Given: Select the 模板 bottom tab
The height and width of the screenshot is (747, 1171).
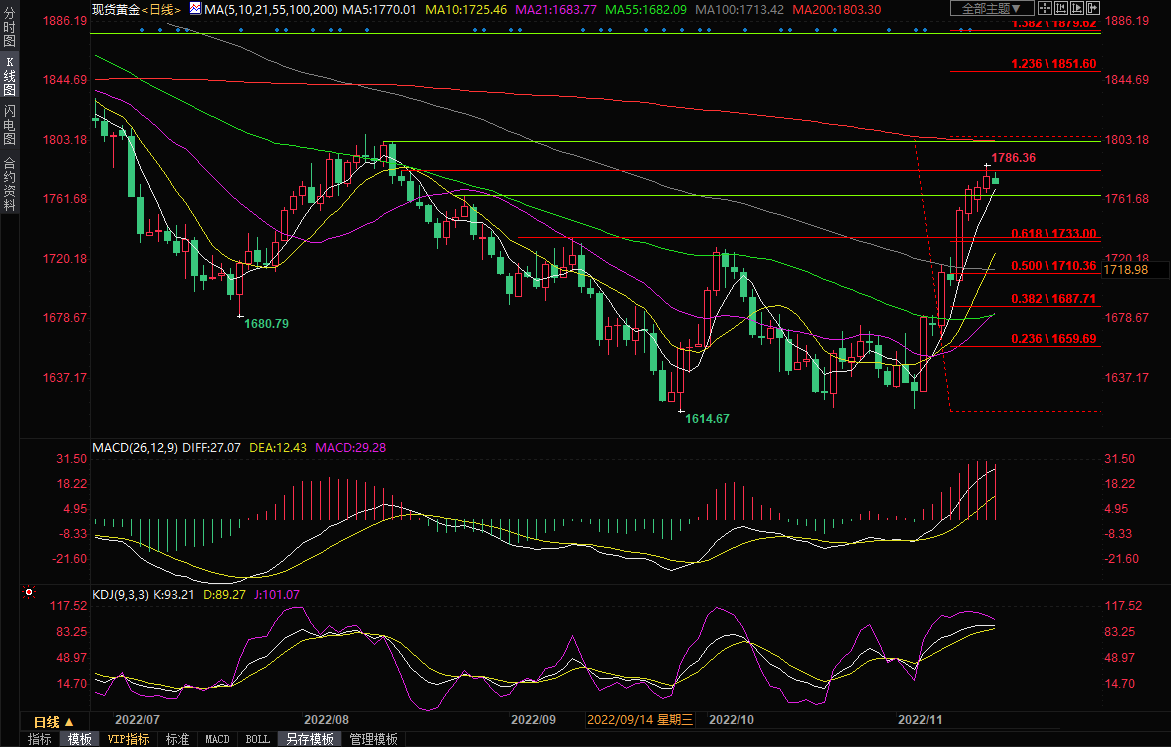Looking at the screenshot, I should click(78, 739).
